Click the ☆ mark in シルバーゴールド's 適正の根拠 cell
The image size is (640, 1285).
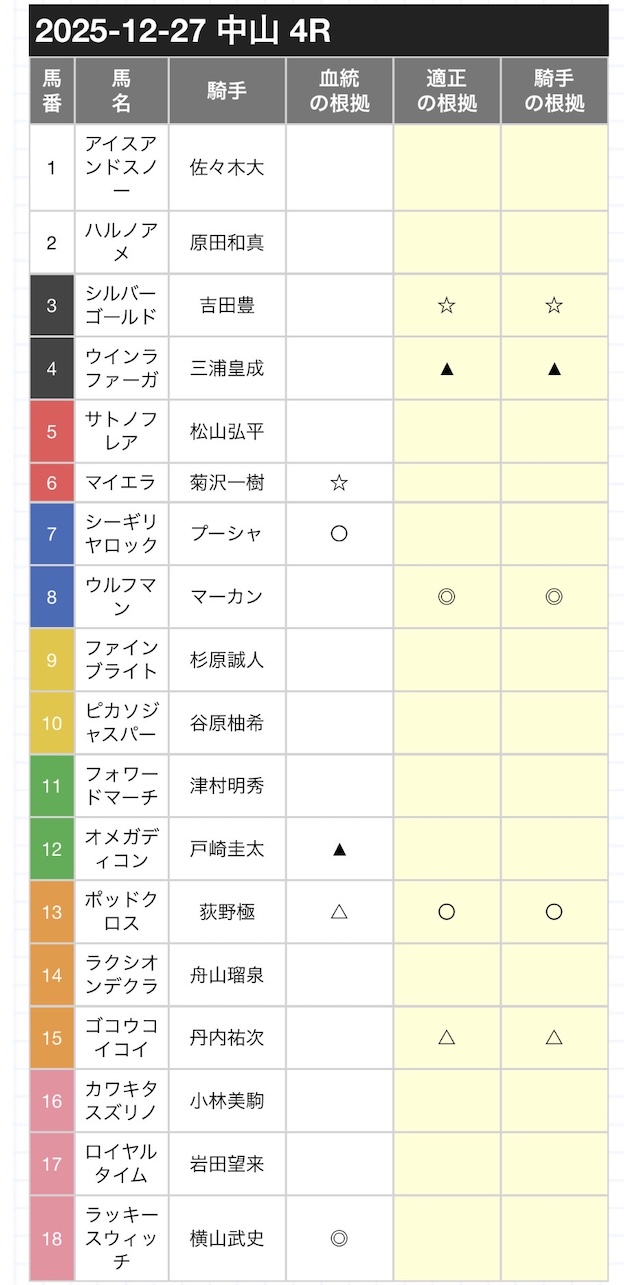[x=447, y=306]
